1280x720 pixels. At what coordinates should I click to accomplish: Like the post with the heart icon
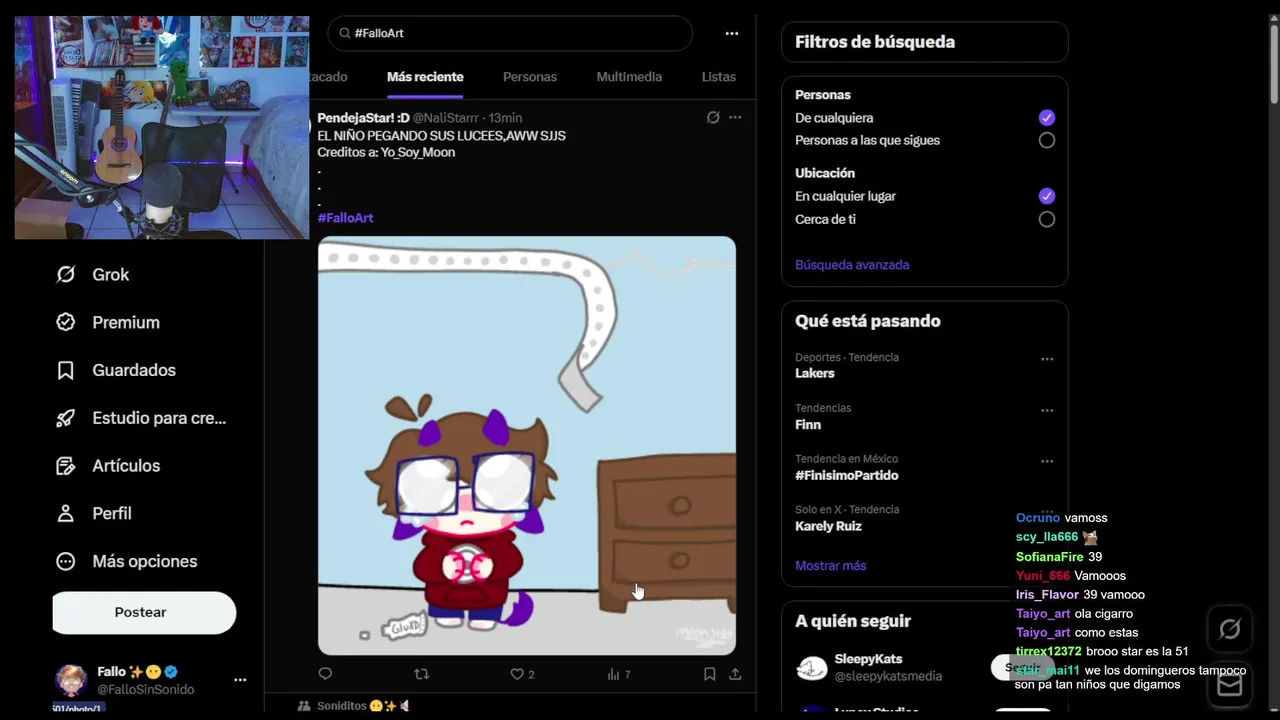[x=517, y=674]
